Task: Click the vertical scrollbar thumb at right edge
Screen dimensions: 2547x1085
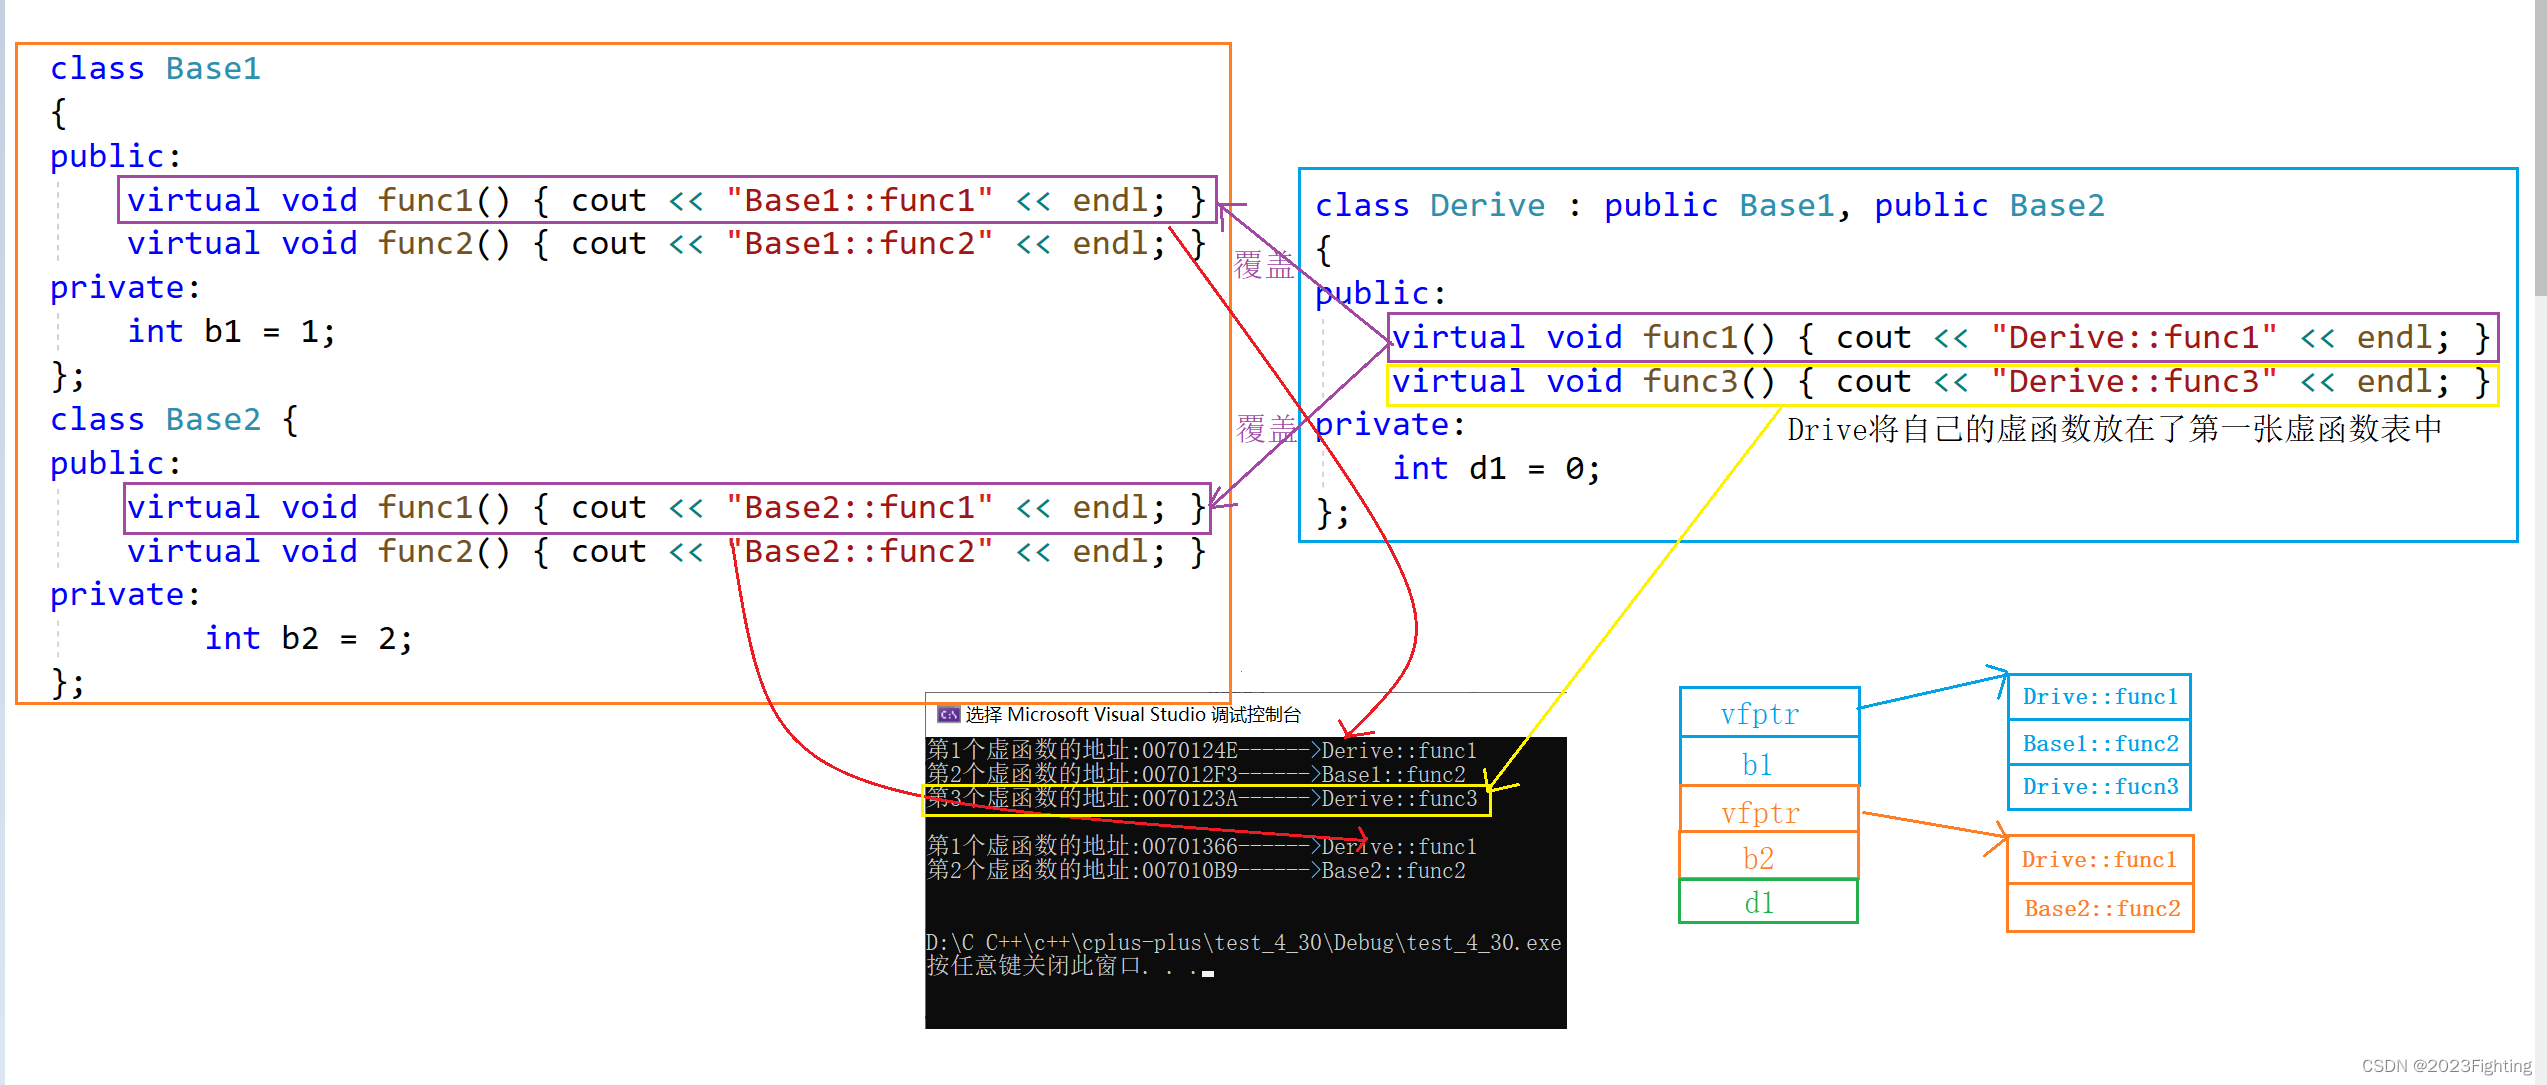Action: click(x=2540, y=148)
